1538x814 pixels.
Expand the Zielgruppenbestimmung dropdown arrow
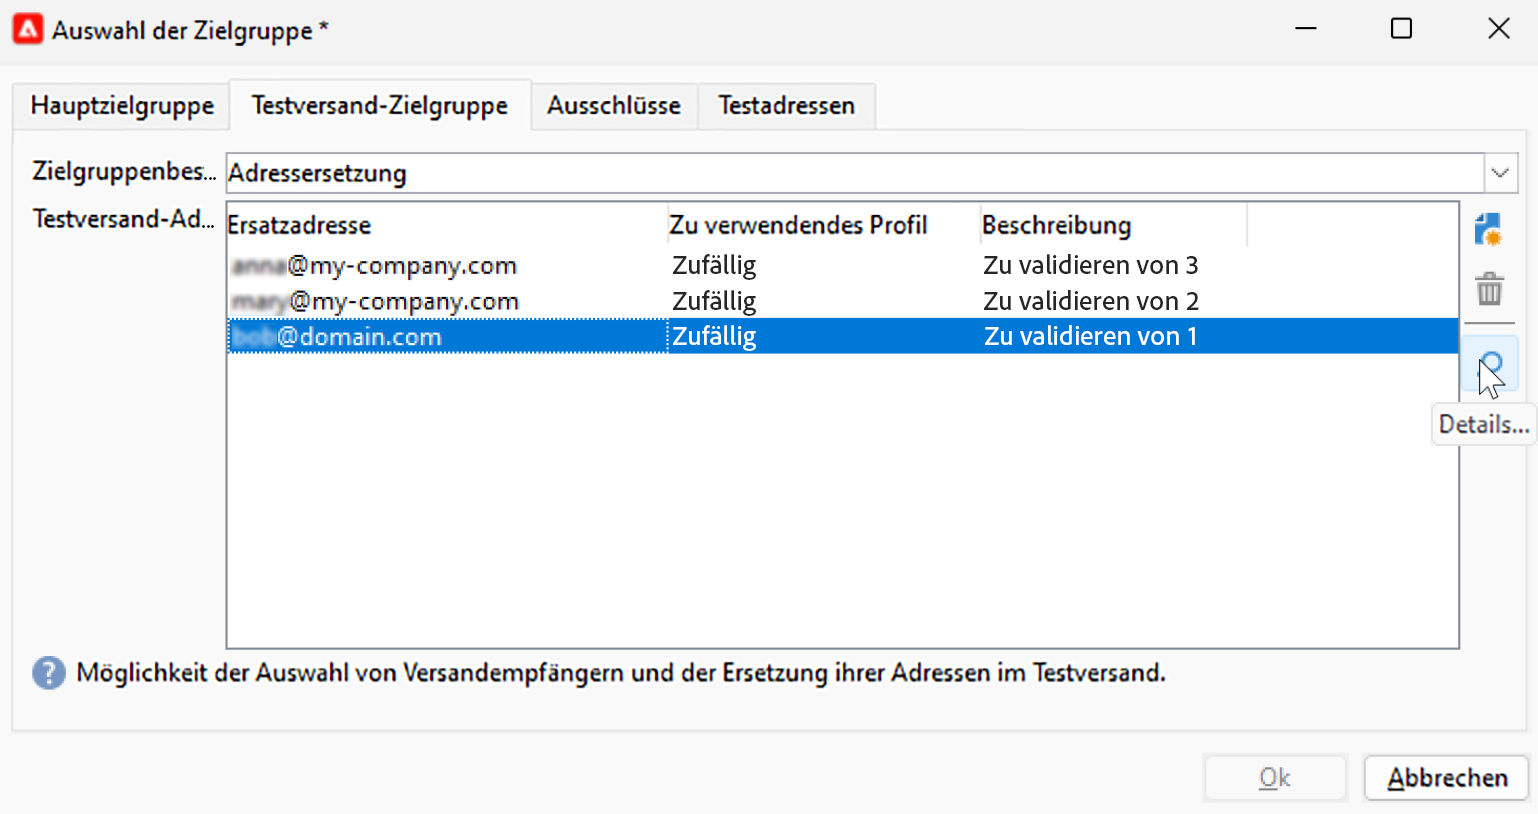[x=1500, y=173]
